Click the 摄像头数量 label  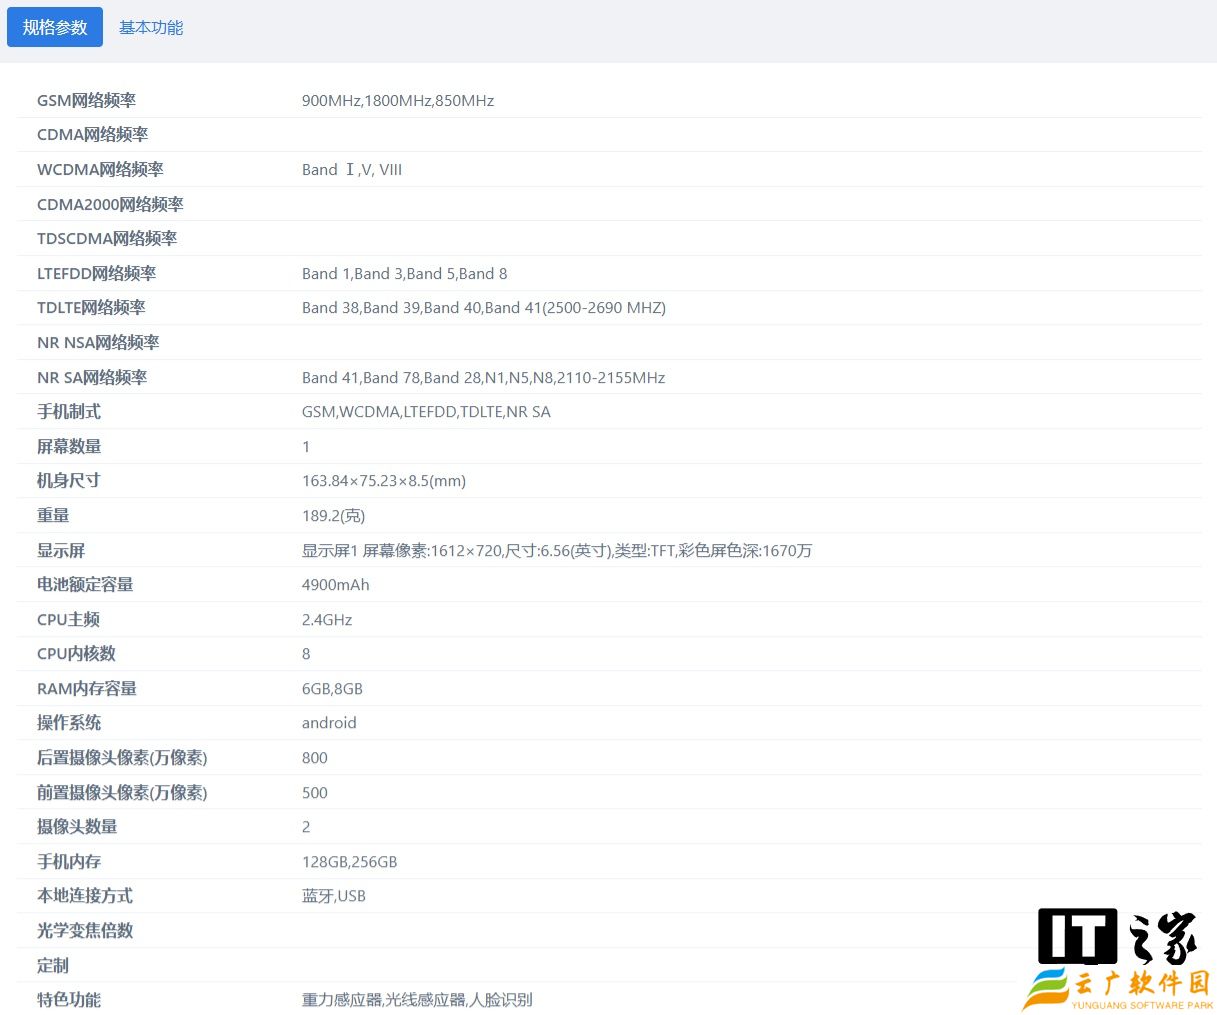pos(77,826)
